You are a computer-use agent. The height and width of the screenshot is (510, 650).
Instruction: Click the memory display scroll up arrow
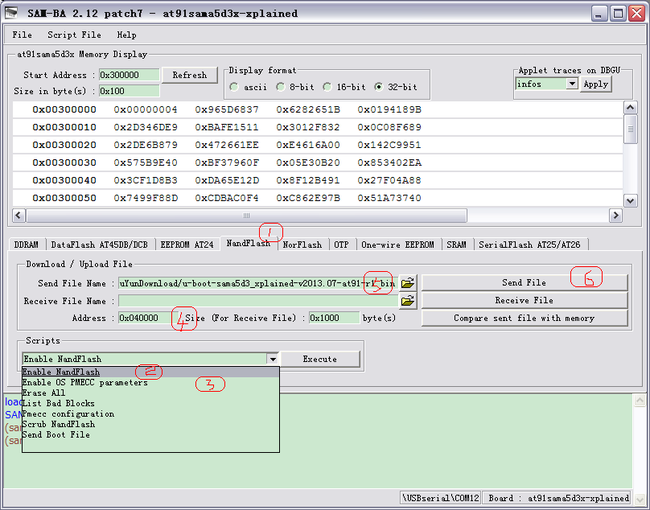pos(631,108)
